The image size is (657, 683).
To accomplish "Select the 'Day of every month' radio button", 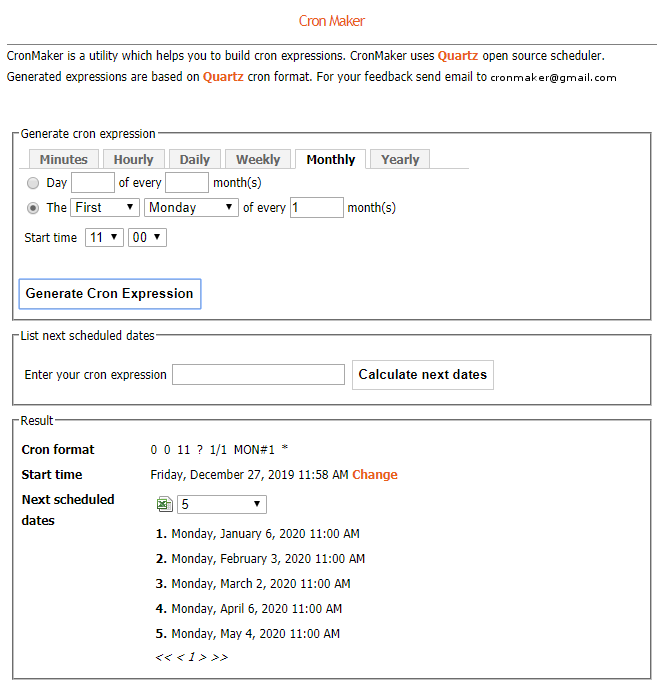I will click(x=33, y=183).
